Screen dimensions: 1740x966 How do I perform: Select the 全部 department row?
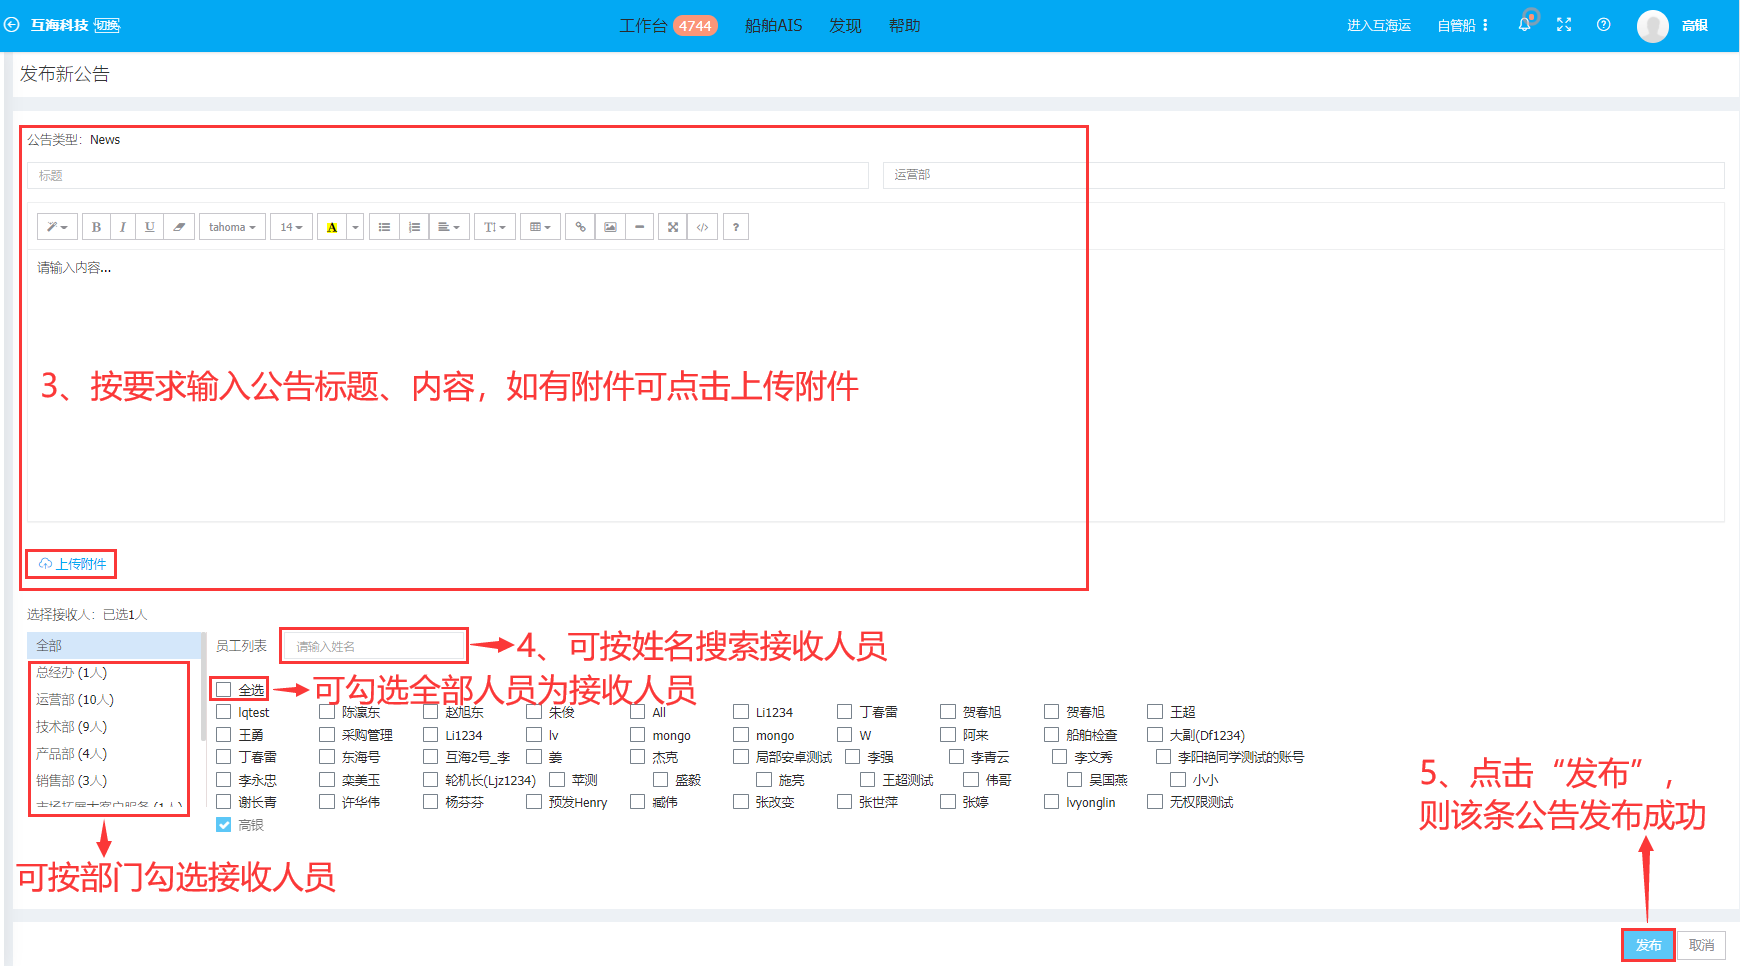114,645
